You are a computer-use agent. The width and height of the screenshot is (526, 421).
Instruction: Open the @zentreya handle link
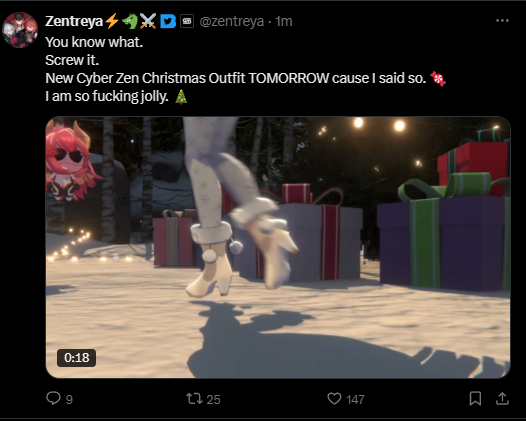click(x=231, y=21)
